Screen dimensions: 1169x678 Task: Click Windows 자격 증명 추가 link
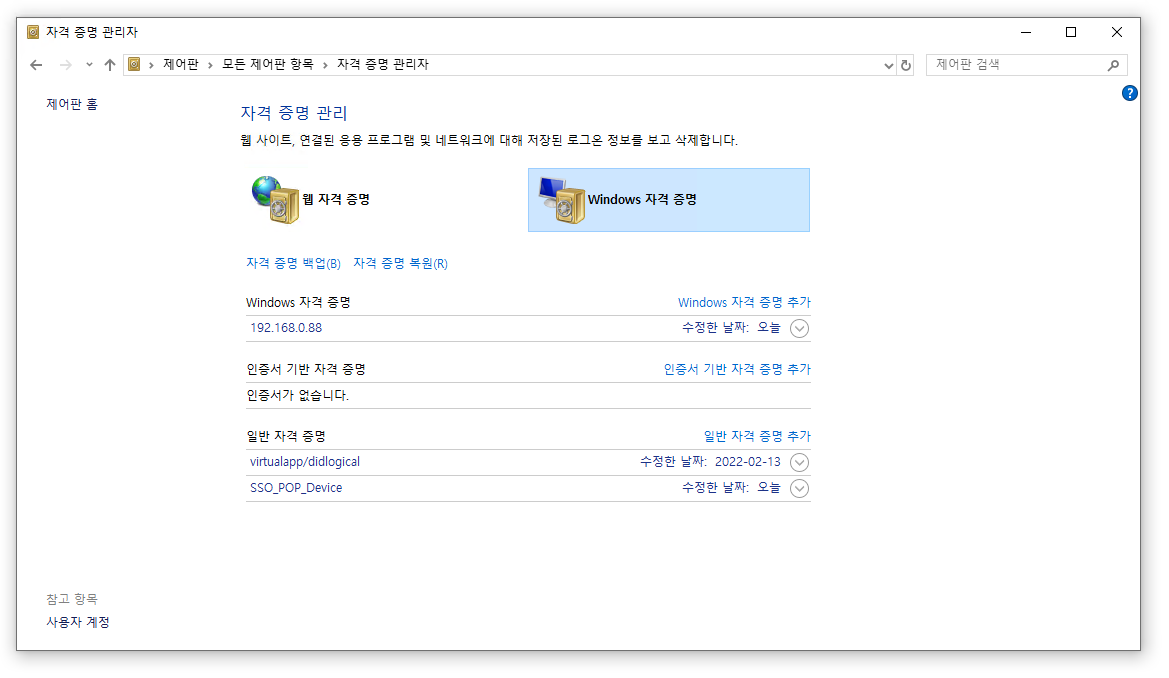(x=744, y=303)
